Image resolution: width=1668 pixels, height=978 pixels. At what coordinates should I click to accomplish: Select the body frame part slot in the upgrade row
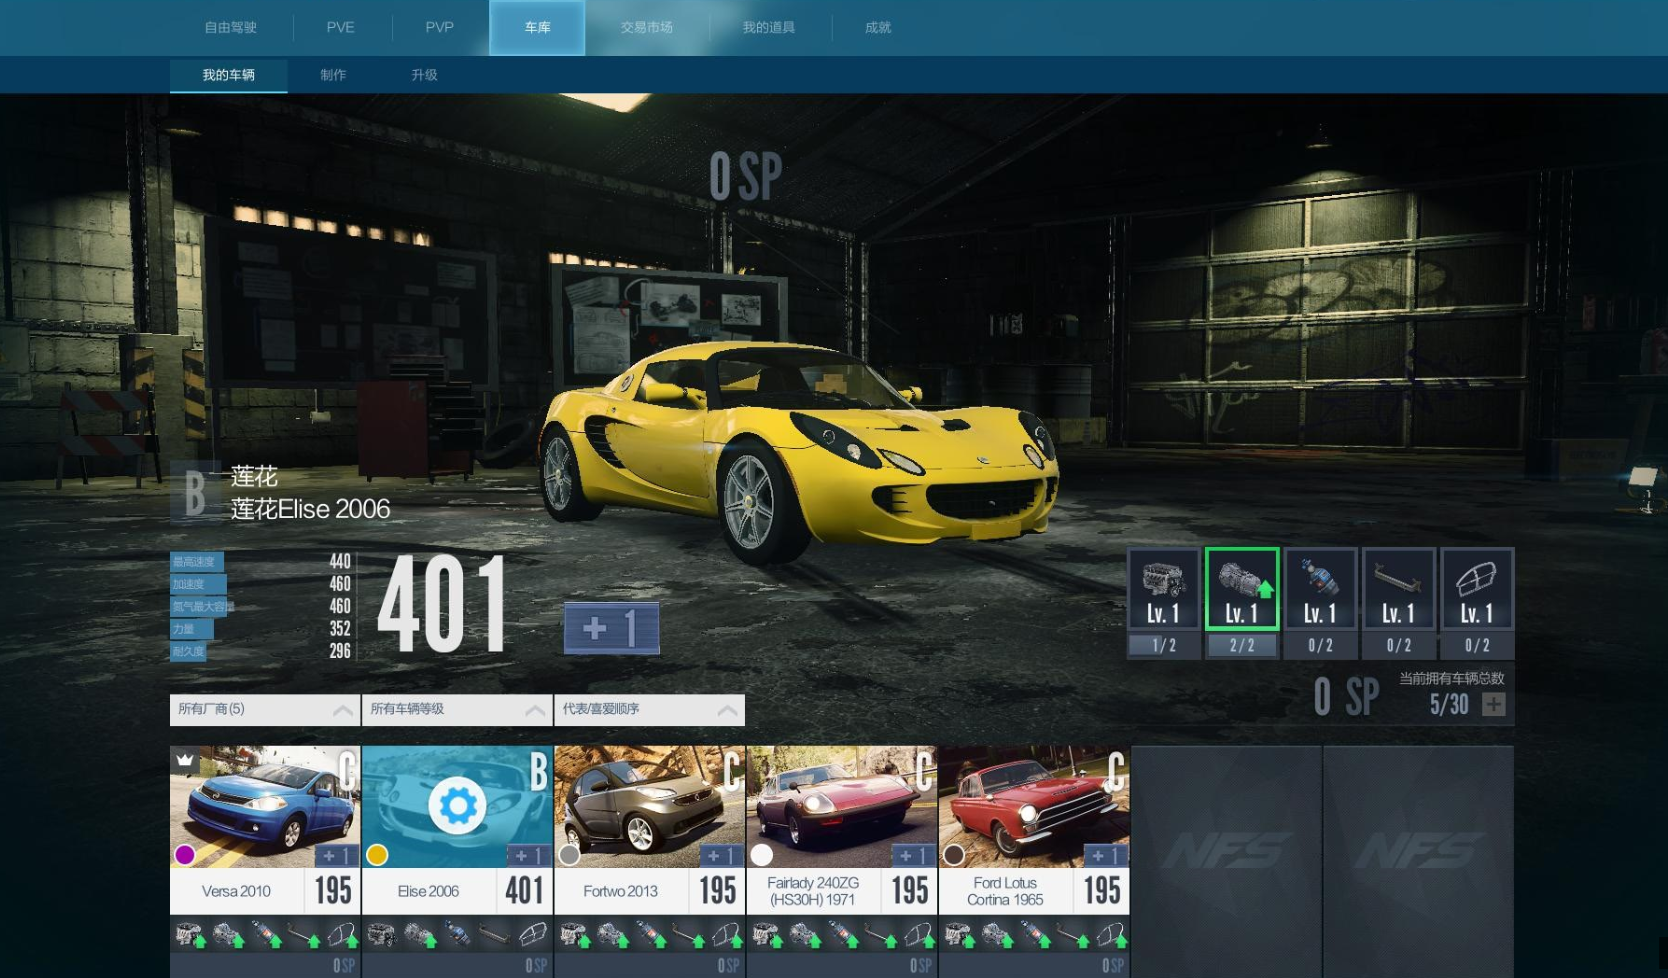coord(1476,603)
